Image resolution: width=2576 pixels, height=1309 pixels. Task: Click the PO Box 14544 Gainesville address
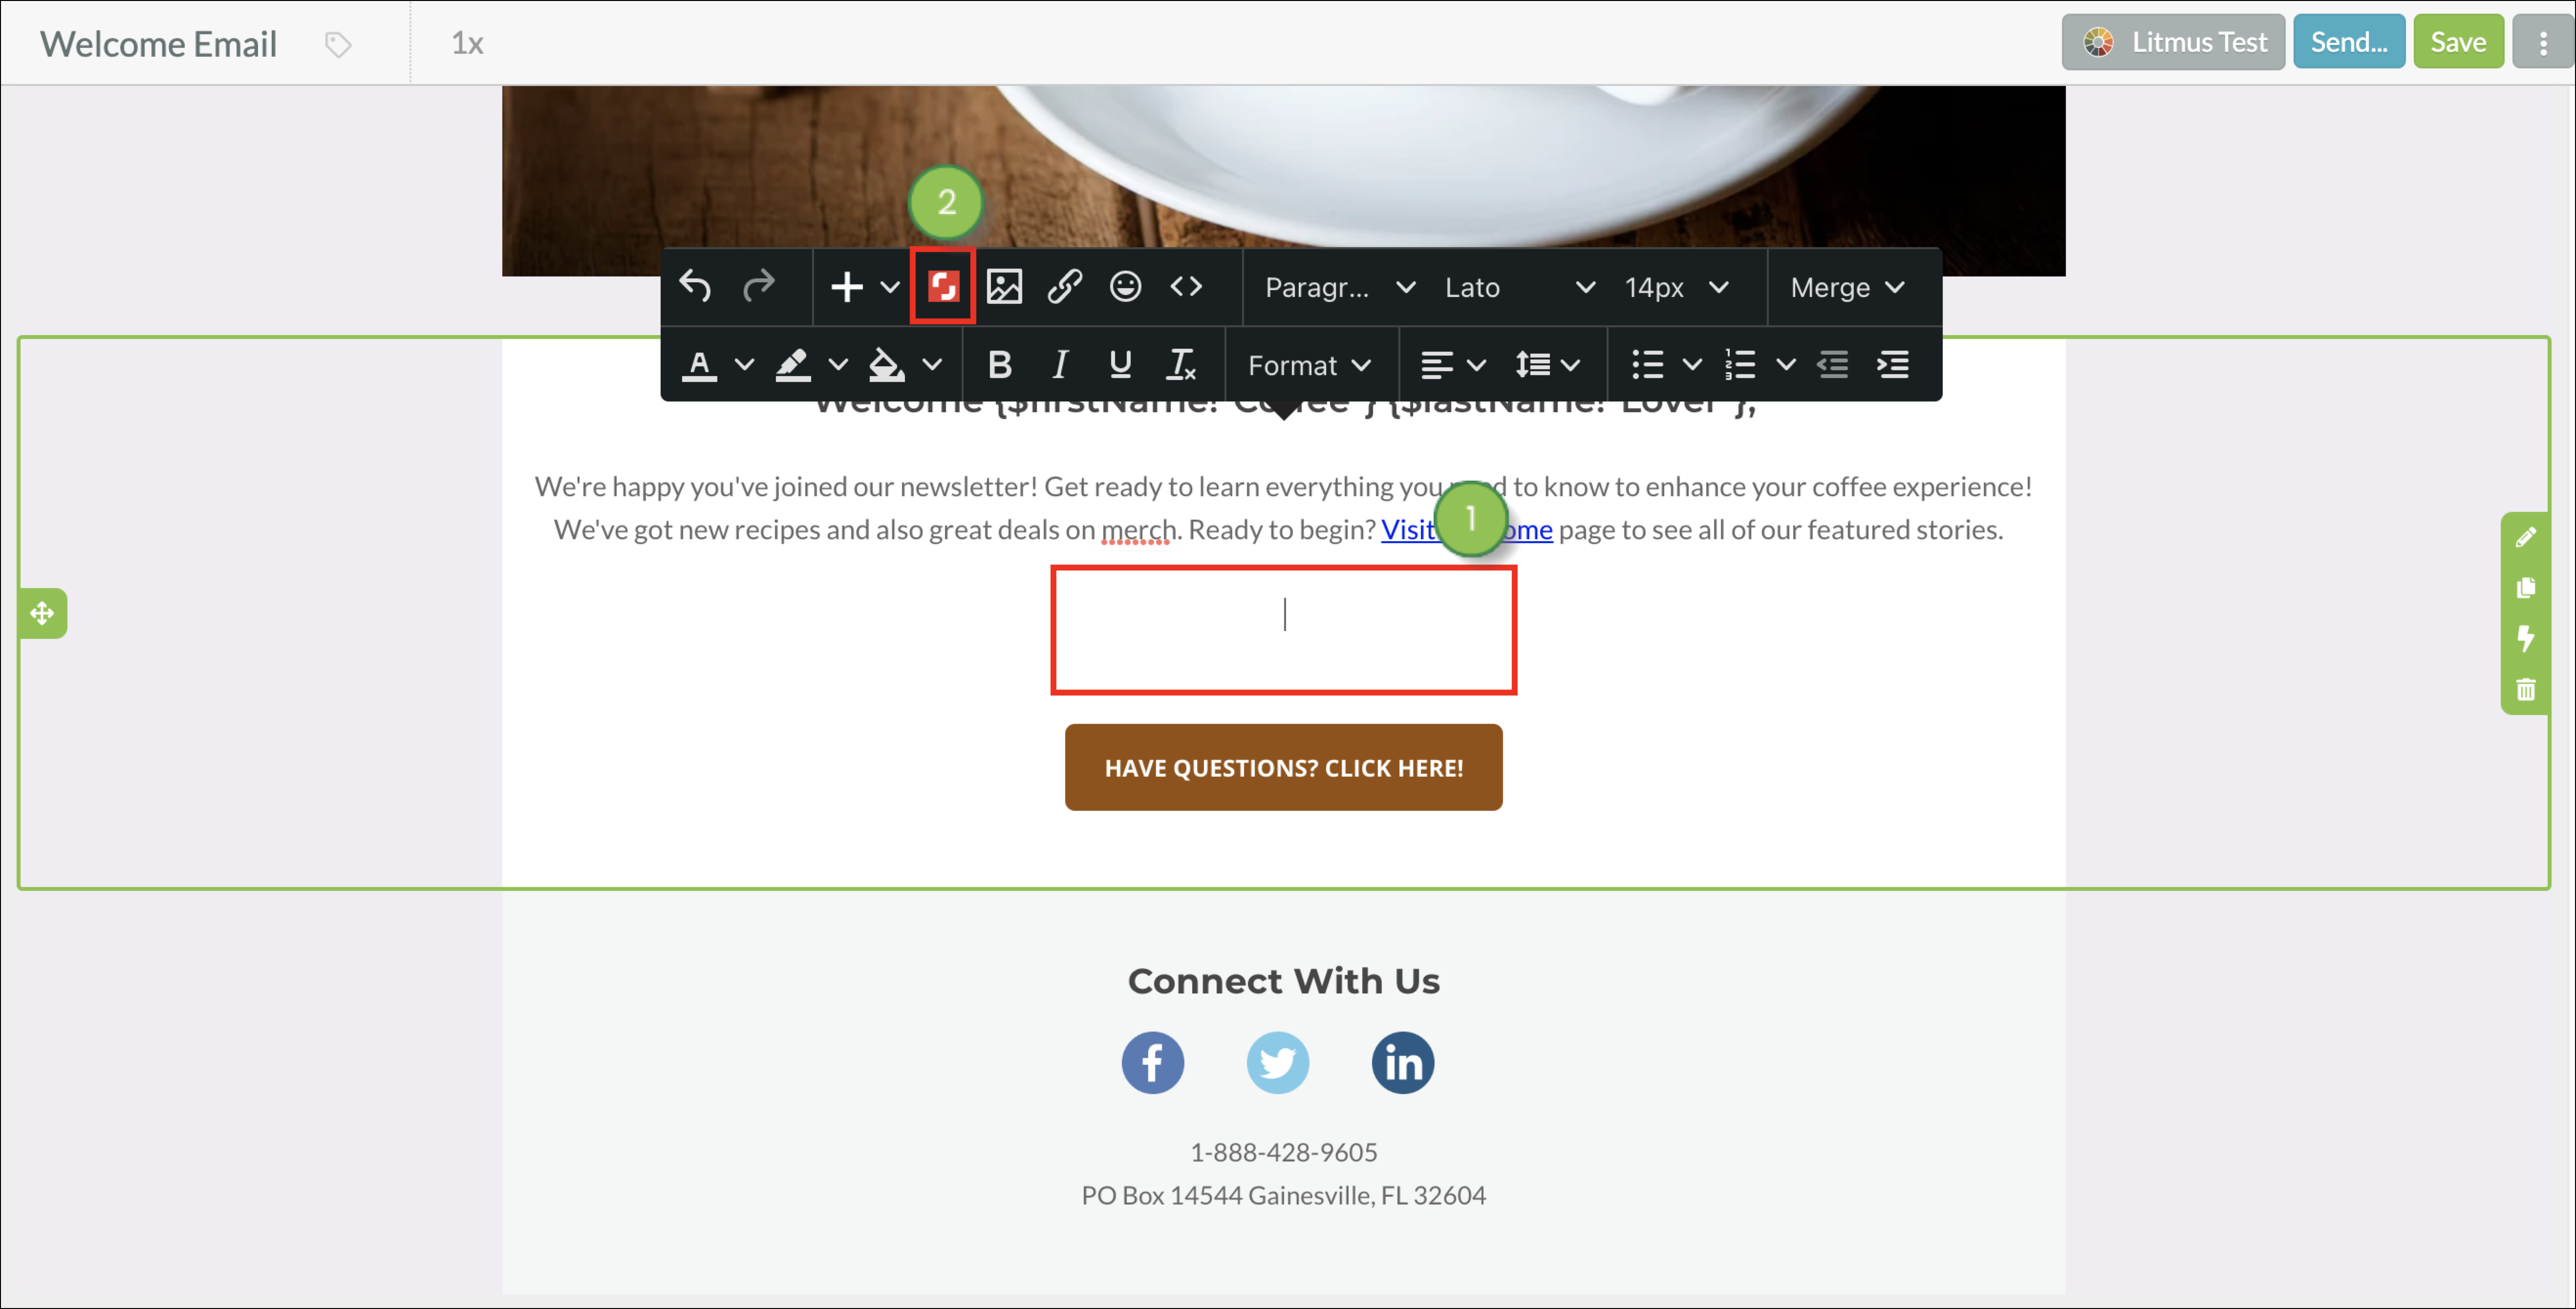[1283, 1195]
